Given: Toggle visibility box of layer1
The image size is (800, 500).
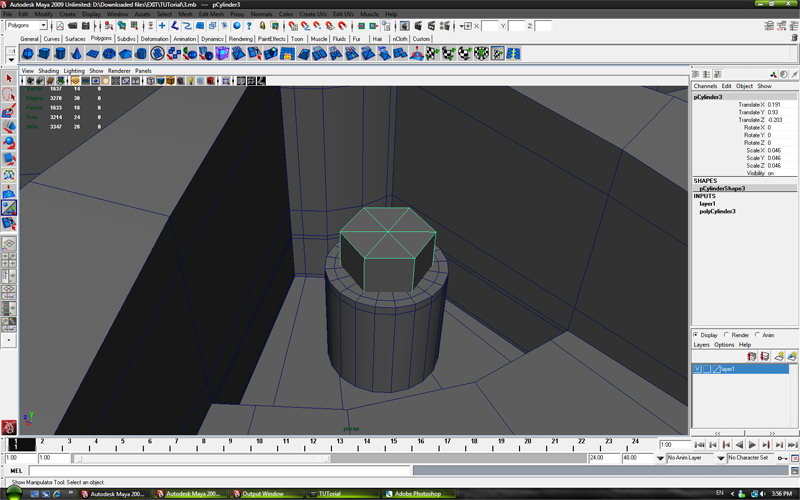Looking at the screenshot, I should click(x=697, y=369).
